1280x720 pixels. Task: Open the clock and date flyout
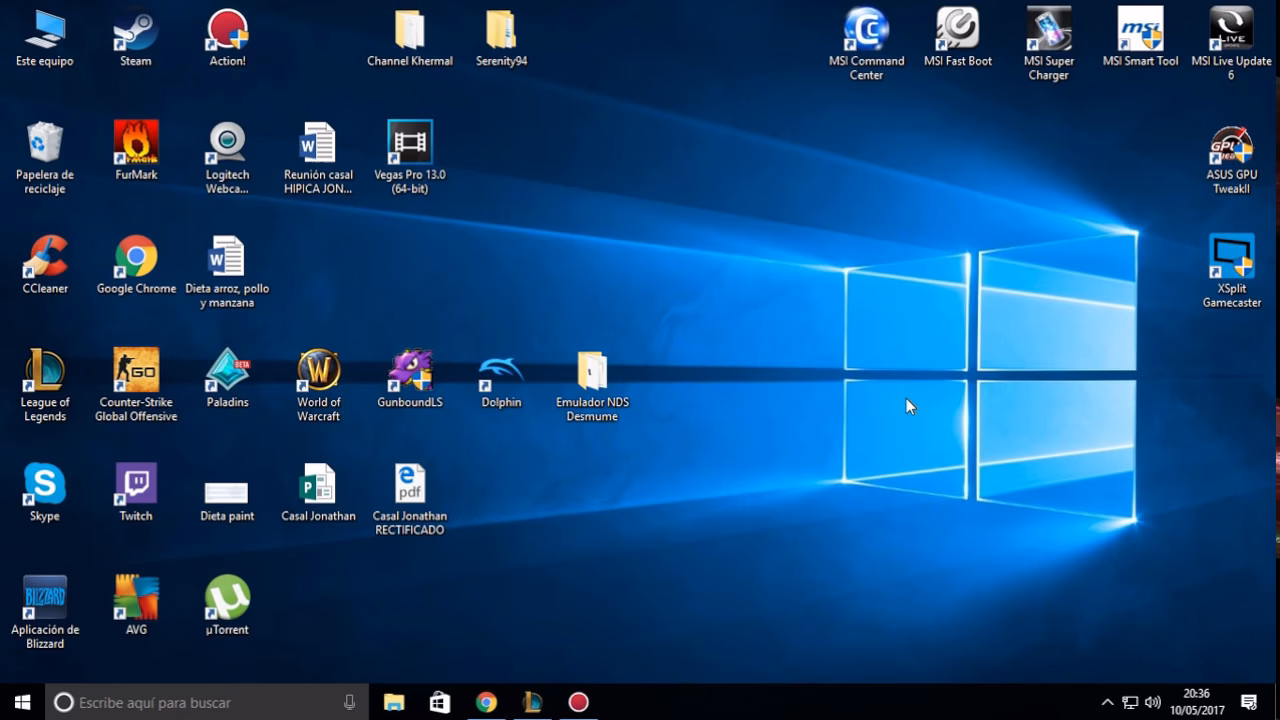(x=1197, y=702)
